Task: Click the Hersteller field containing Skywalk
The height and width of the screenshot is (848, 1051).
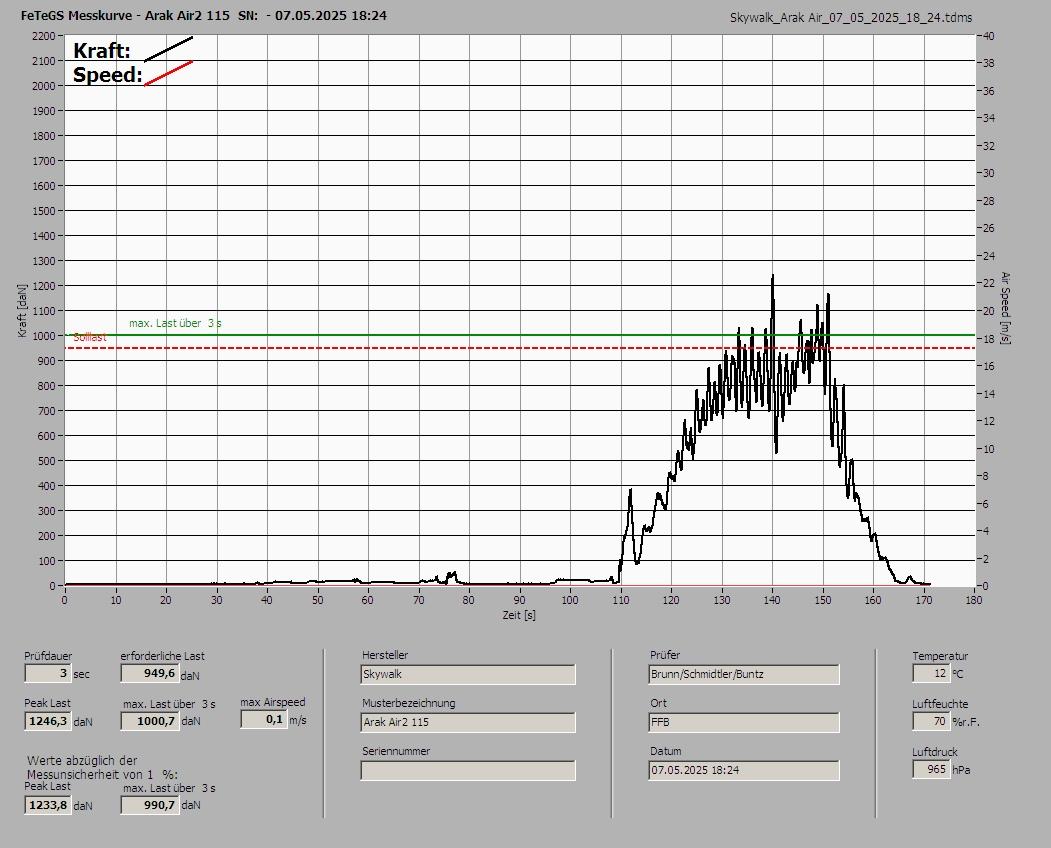Action: coord(468,674)
